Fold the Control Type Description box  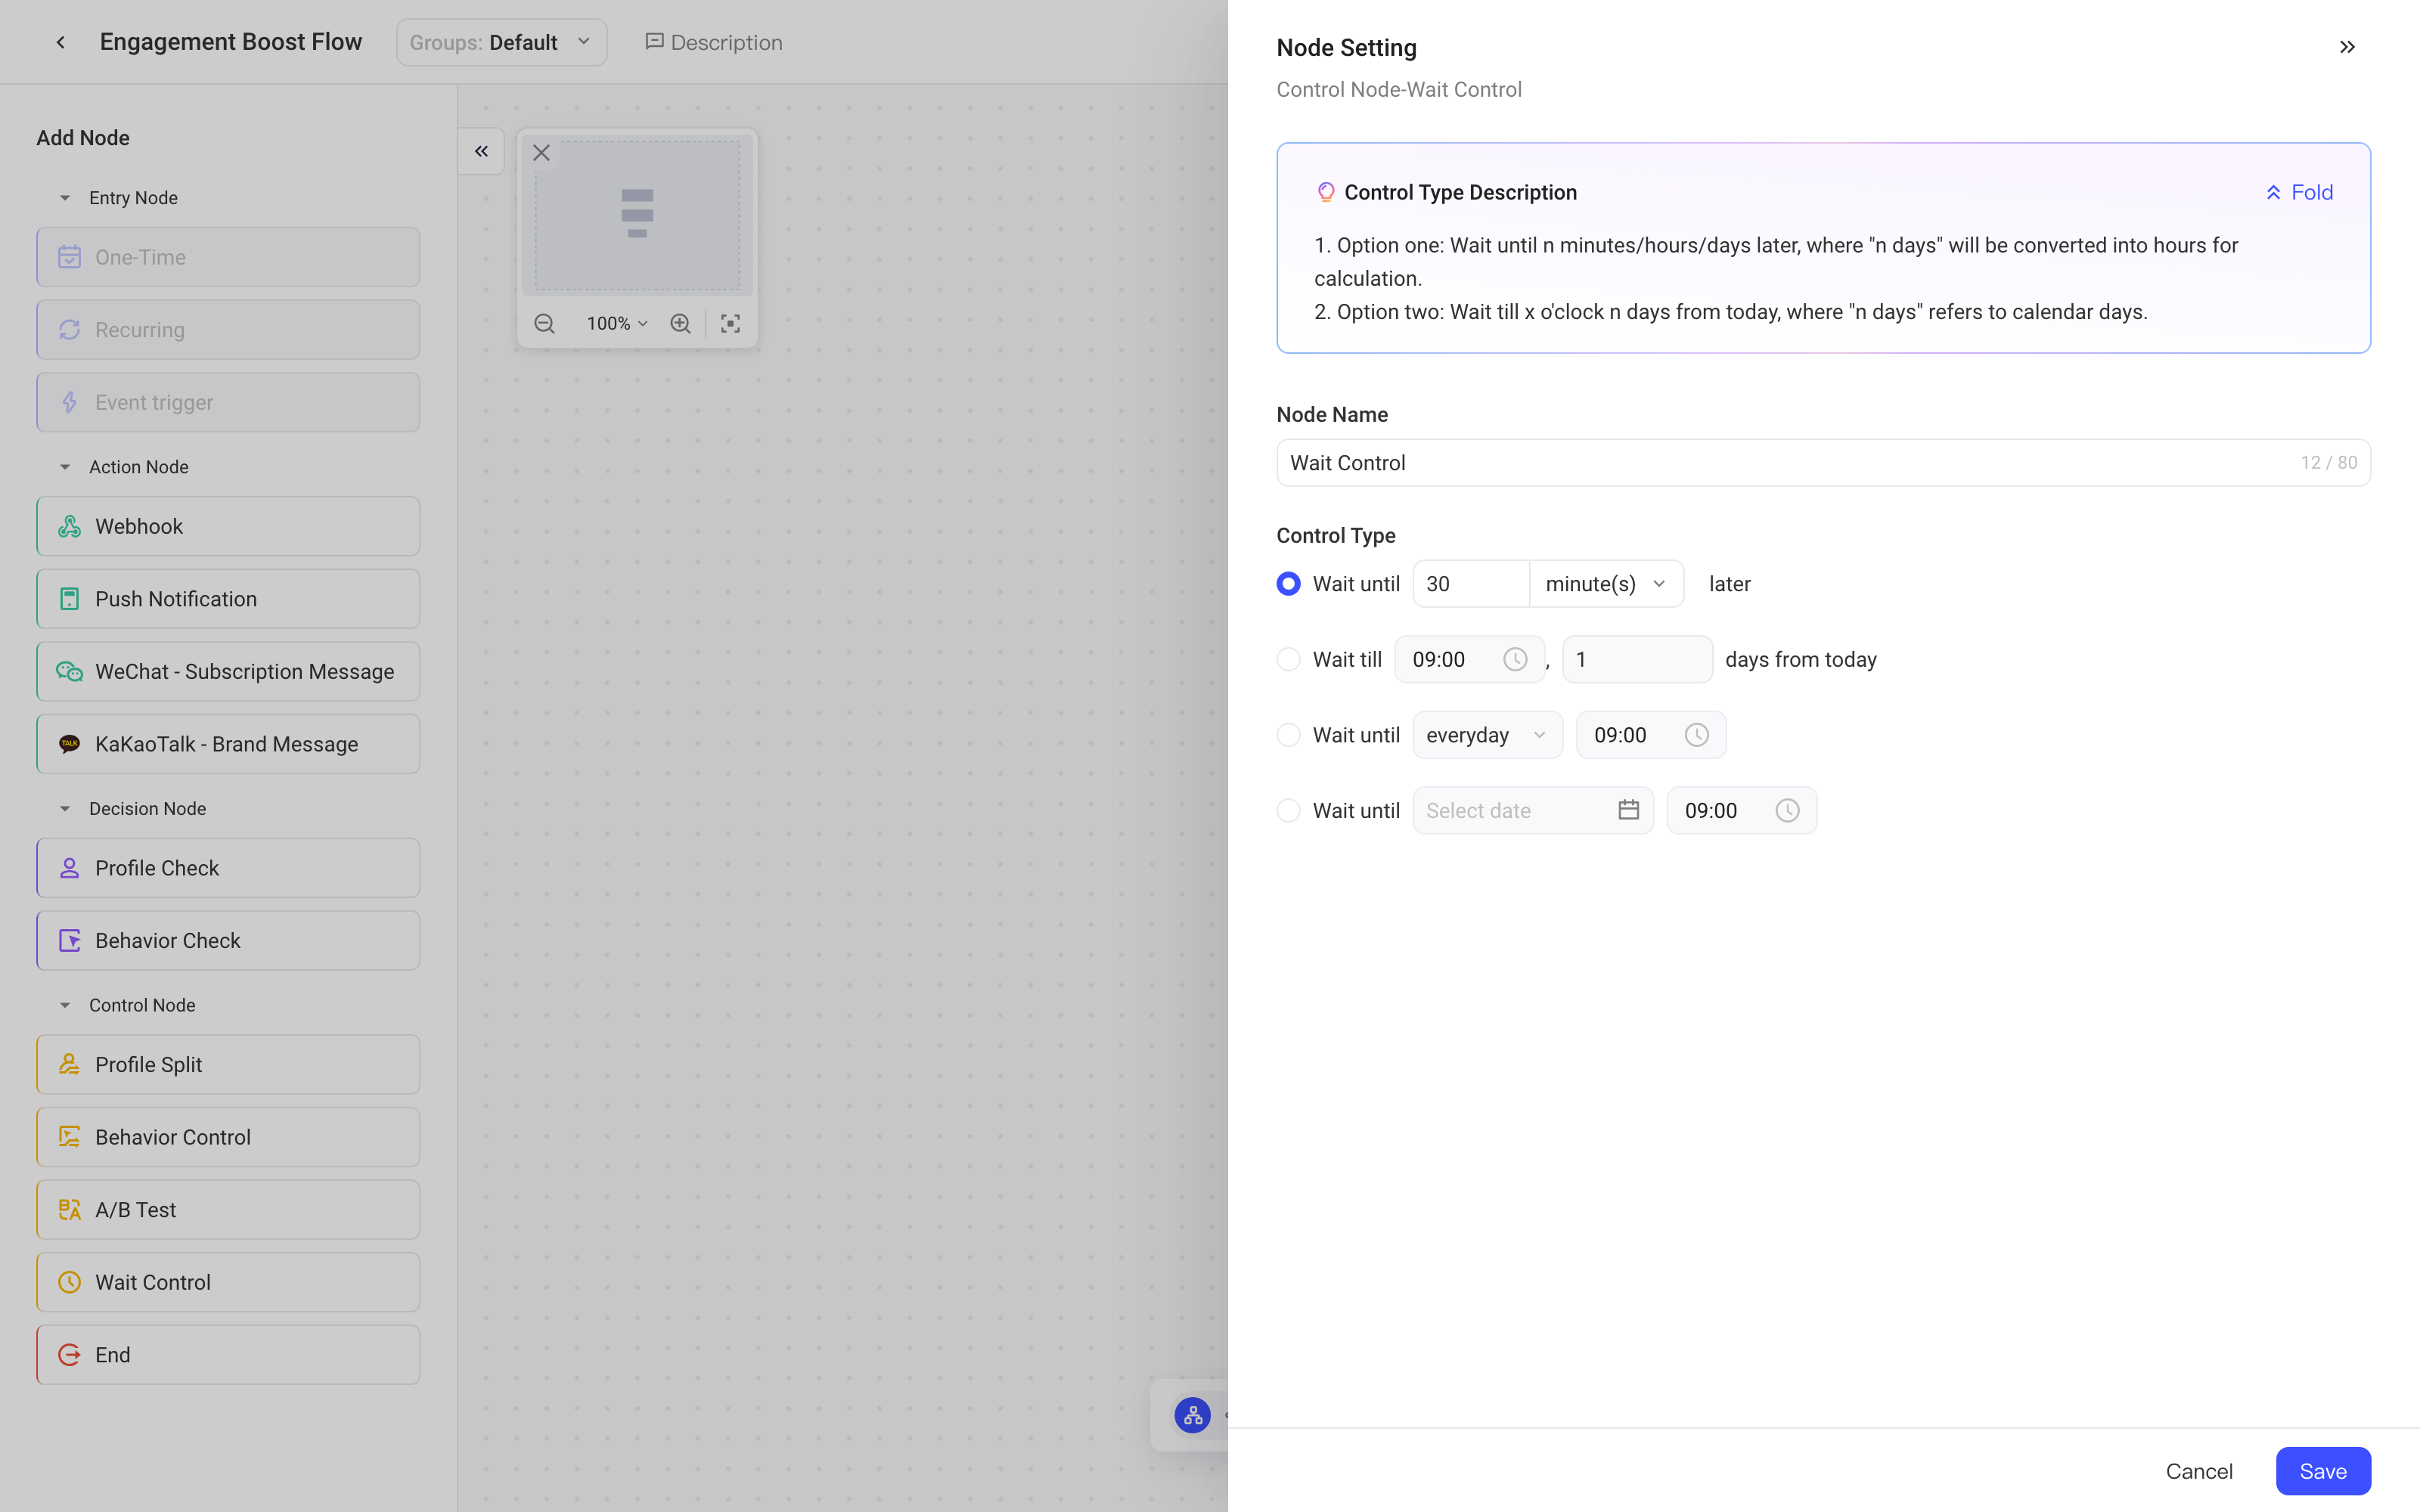pos(2299,192)
